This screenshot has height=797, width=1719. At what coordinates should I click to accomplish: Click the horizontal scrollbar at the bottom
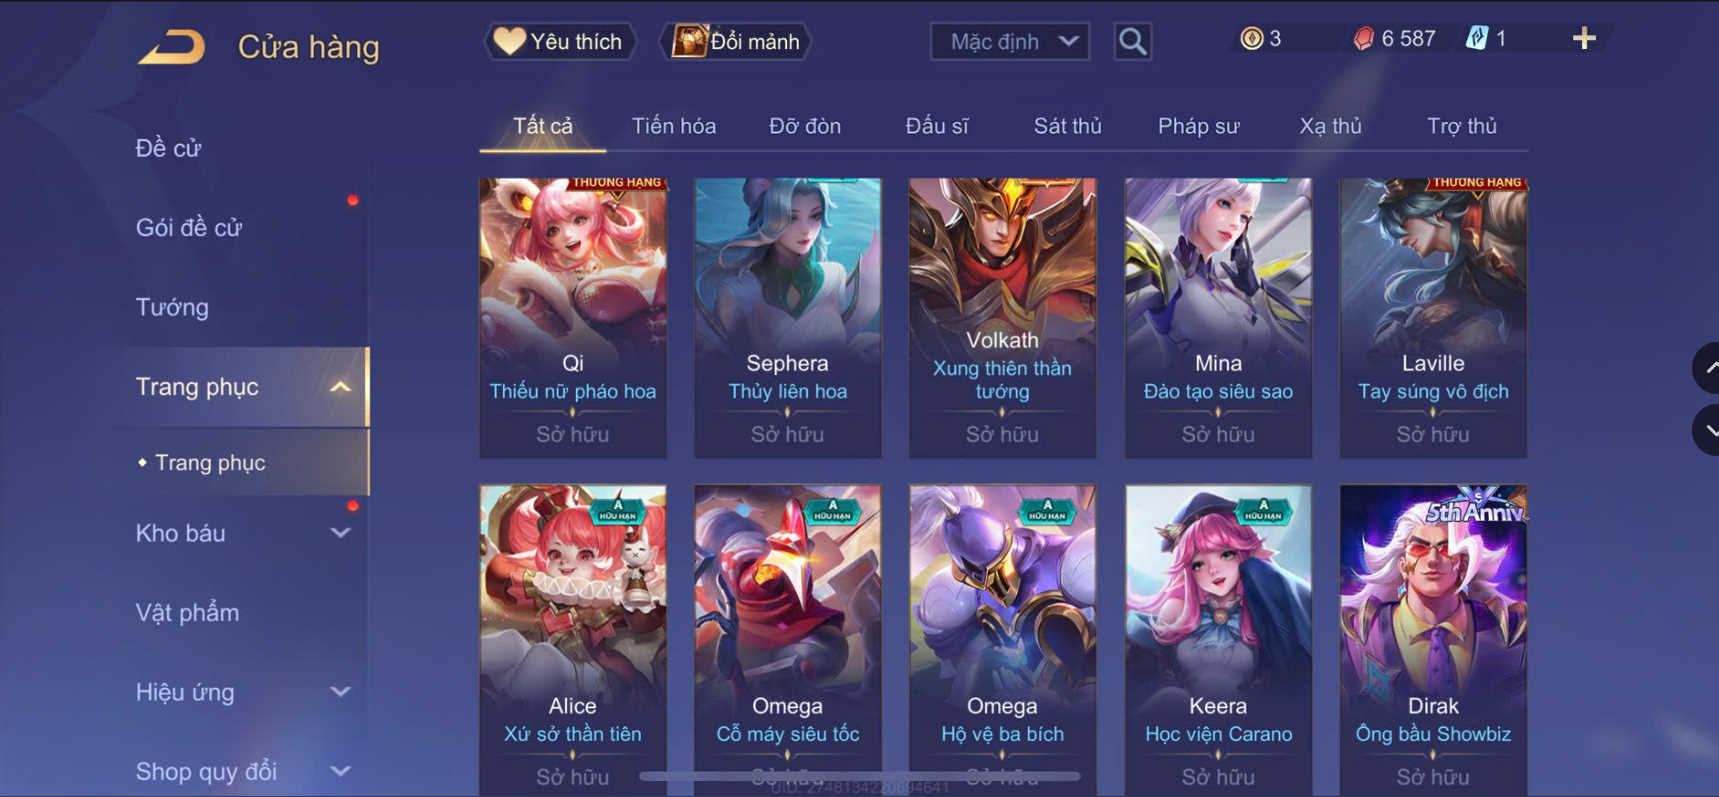pyautogui.click(x=860, y=776)
